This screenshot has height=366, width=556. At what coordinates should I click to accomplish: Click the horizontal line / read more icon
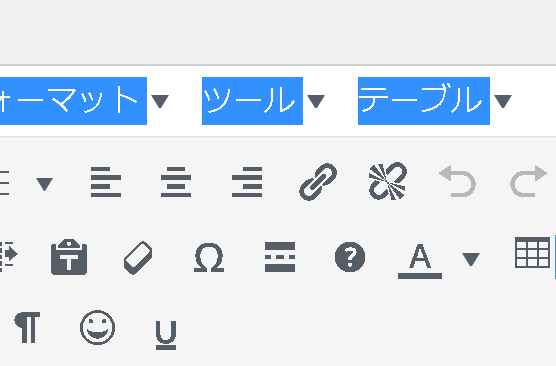tap(280, 257)
